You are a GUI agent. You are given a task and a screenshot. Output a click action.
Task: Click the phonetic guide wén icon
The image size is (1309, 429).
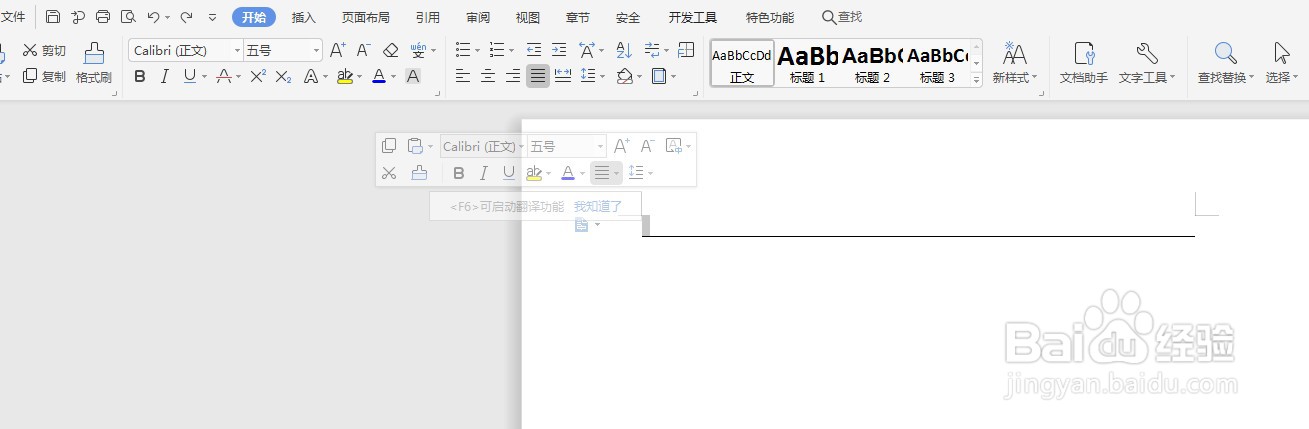coord(416,50)
